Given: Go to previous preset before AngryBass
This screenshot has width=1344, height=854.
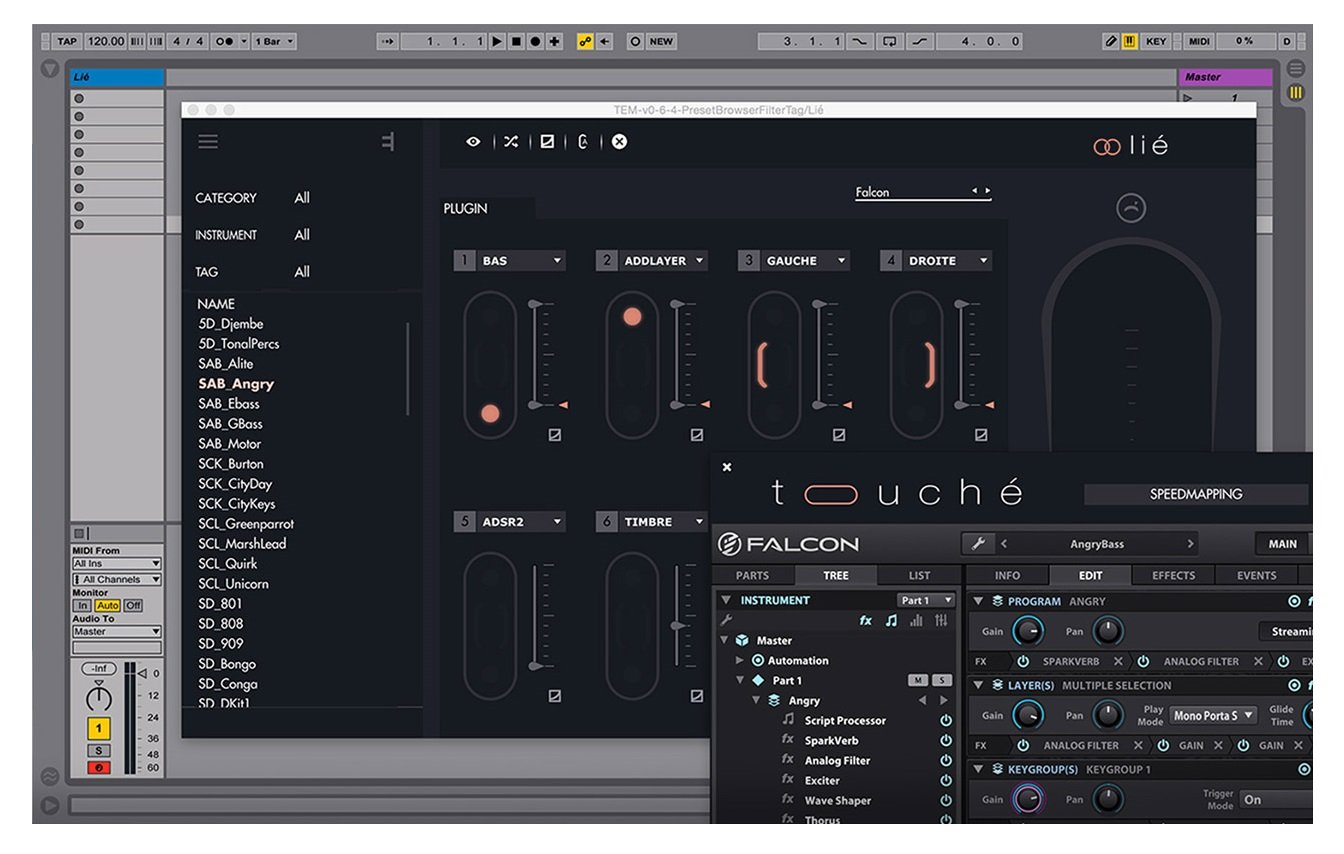Looking at the screenshot, I should pyautogui.click(x=1004, y=544).
